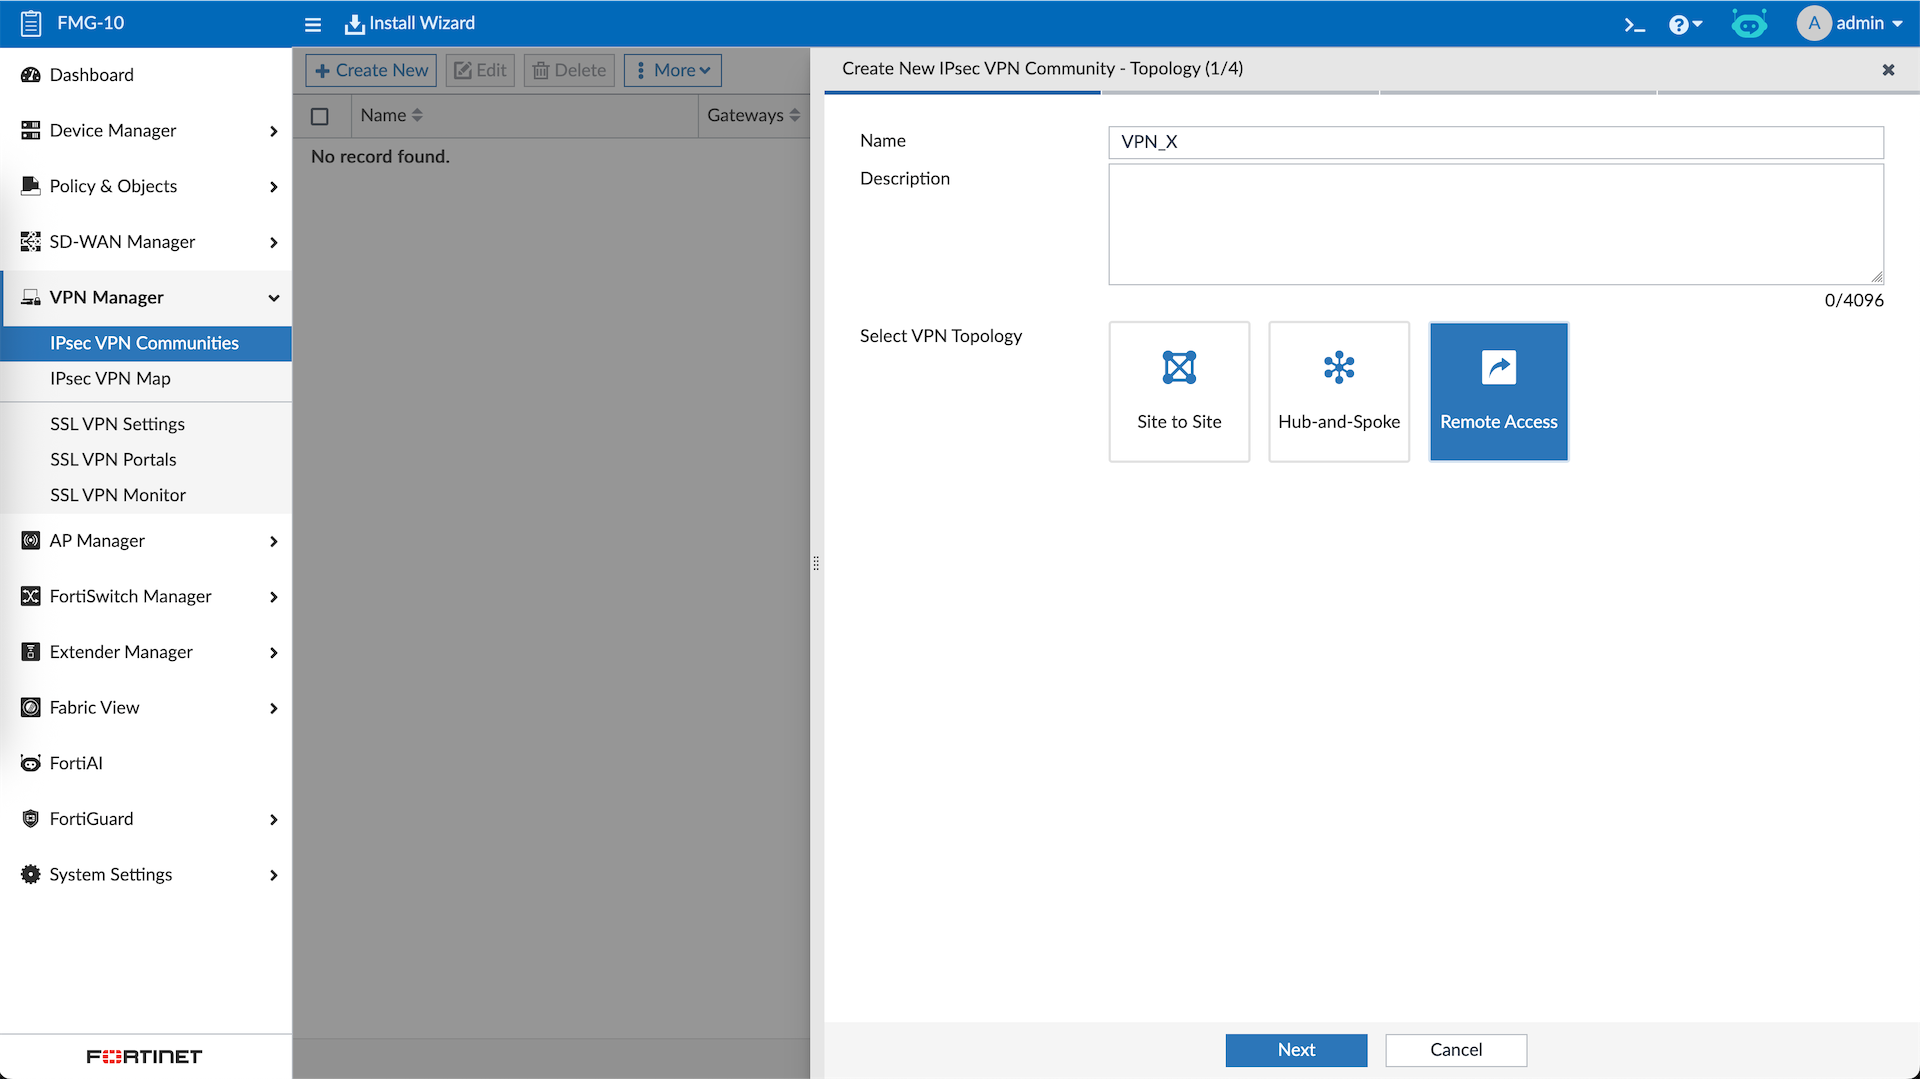Tick the select-all checkbox in table header
This screenshot has width=1920, height=1079.
coord(320,116)
